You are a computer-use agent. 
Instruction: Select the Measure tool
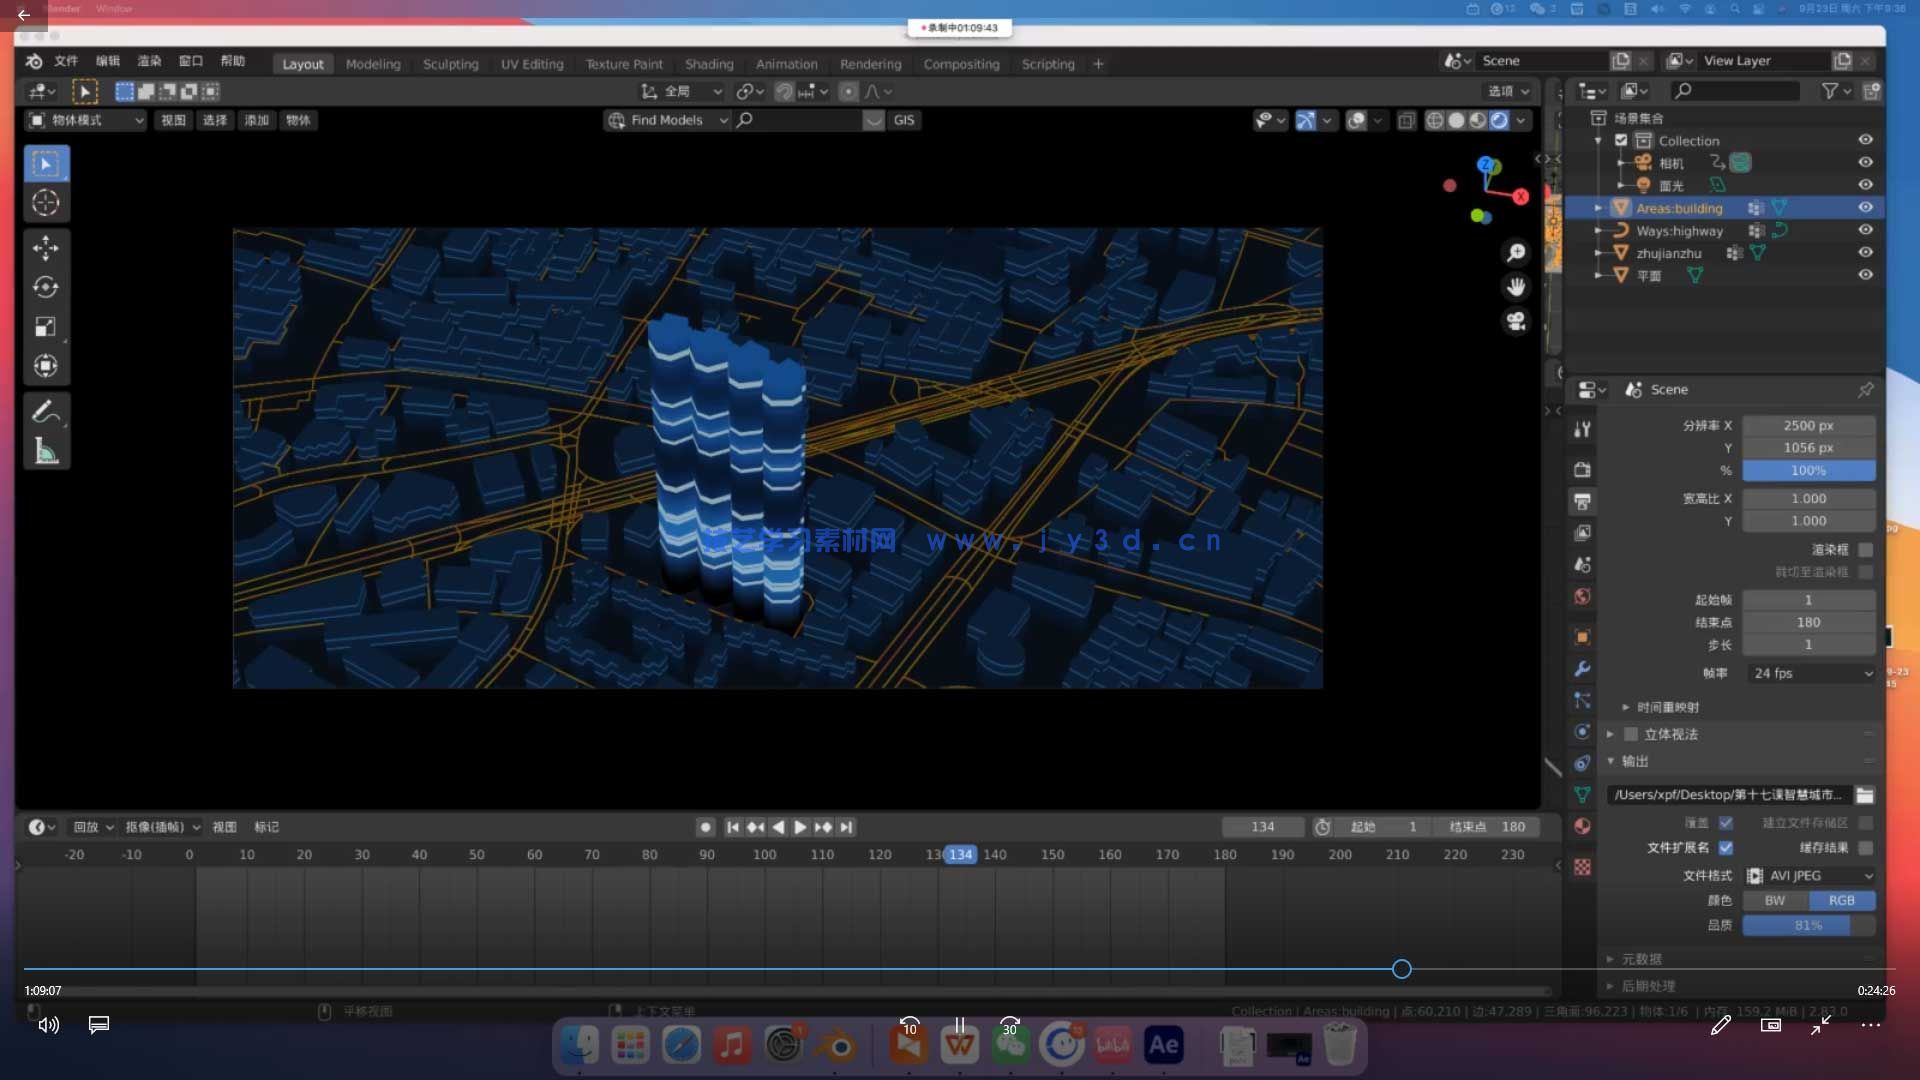[46, 451]
